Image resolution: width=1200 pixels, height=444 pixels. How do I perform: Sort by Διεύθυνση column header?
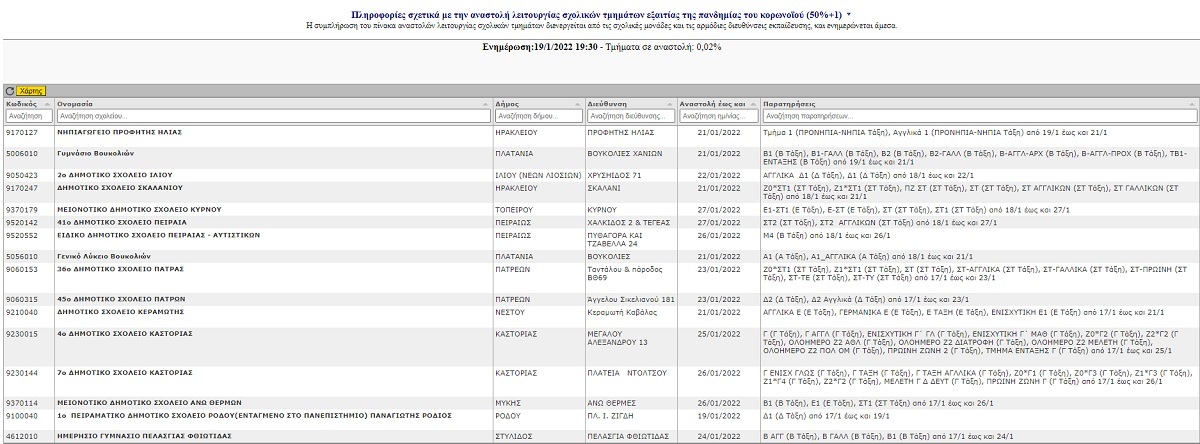(608, 103)
